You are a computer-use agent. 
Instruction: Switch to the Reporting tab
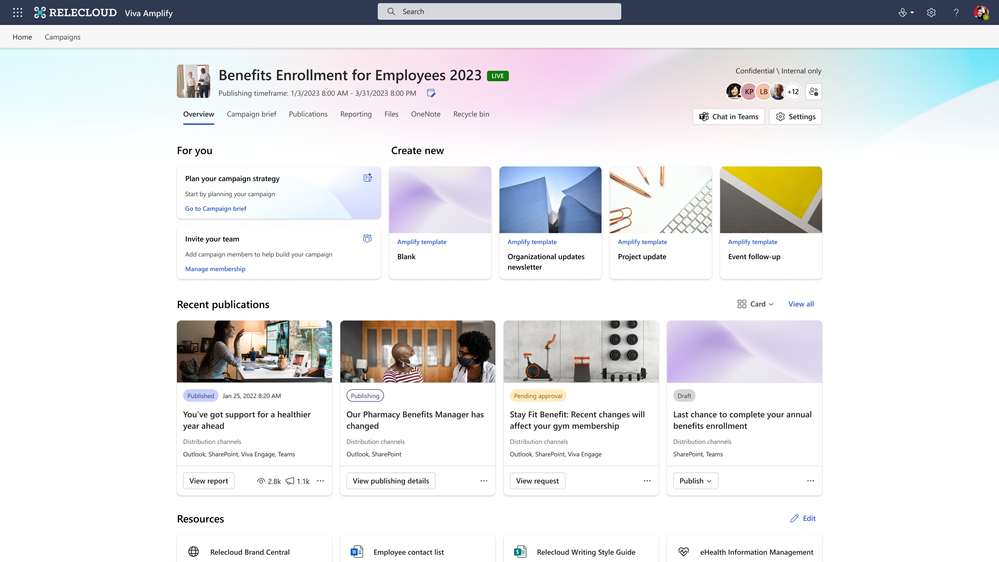[356, 114]
